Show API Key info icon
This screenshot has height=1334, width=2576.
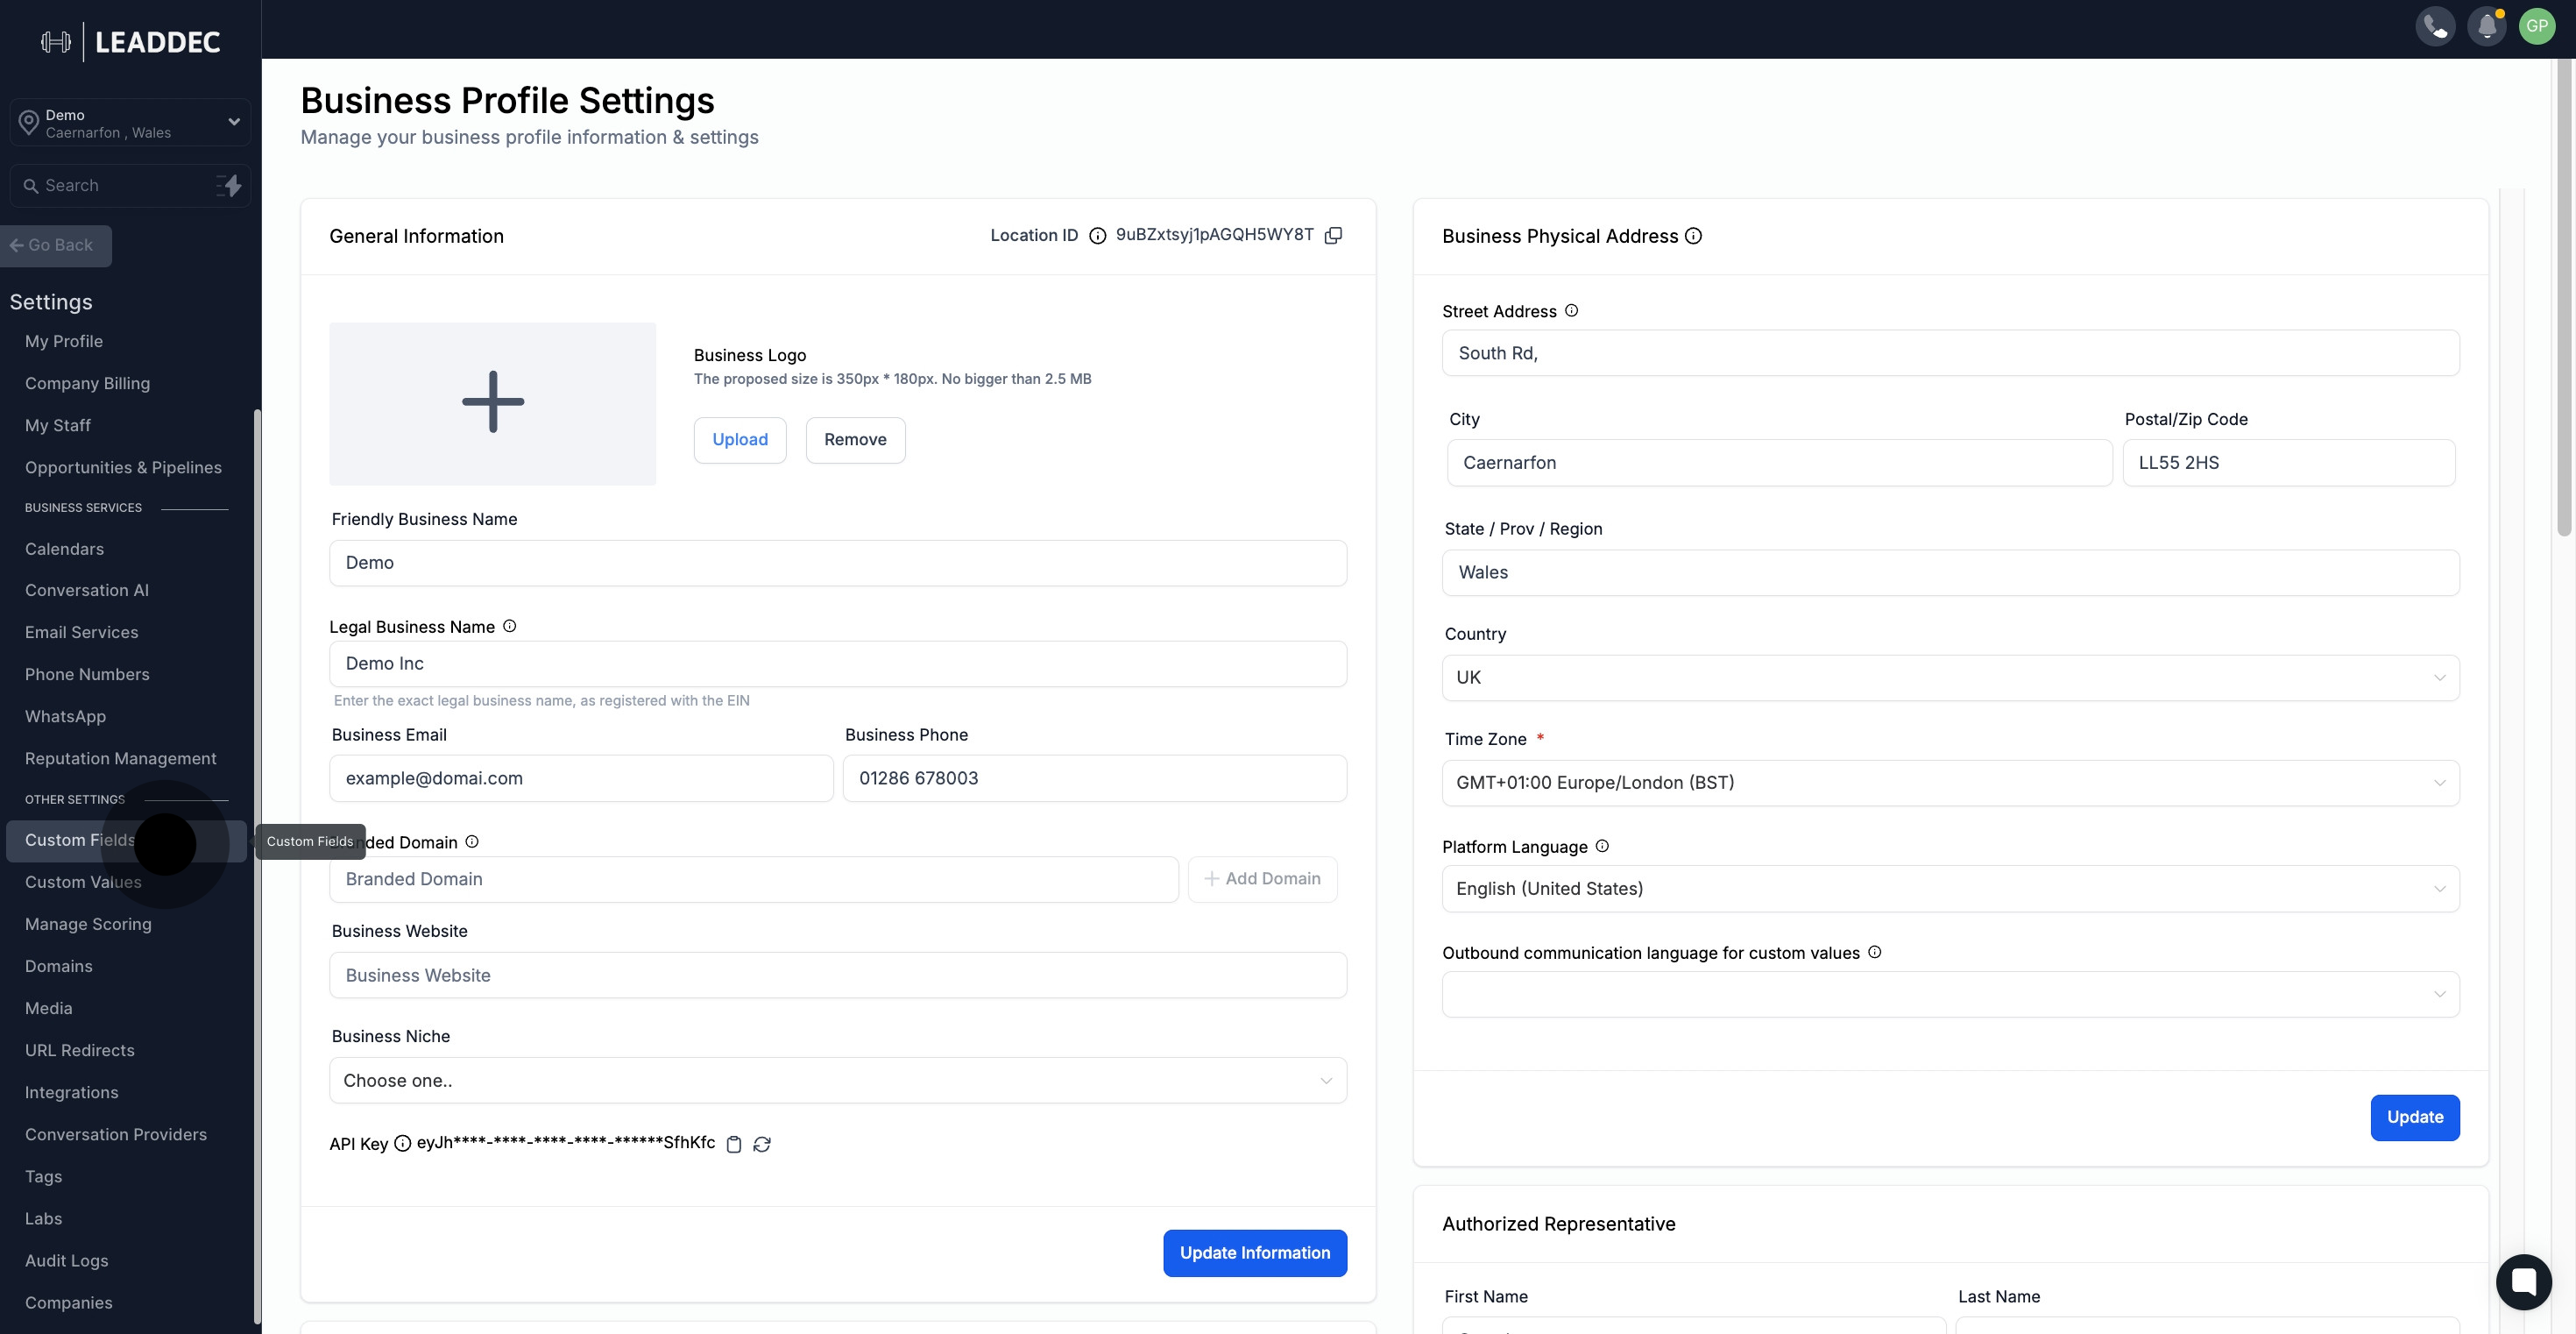pyautogui.click(x=402, y=1143)
